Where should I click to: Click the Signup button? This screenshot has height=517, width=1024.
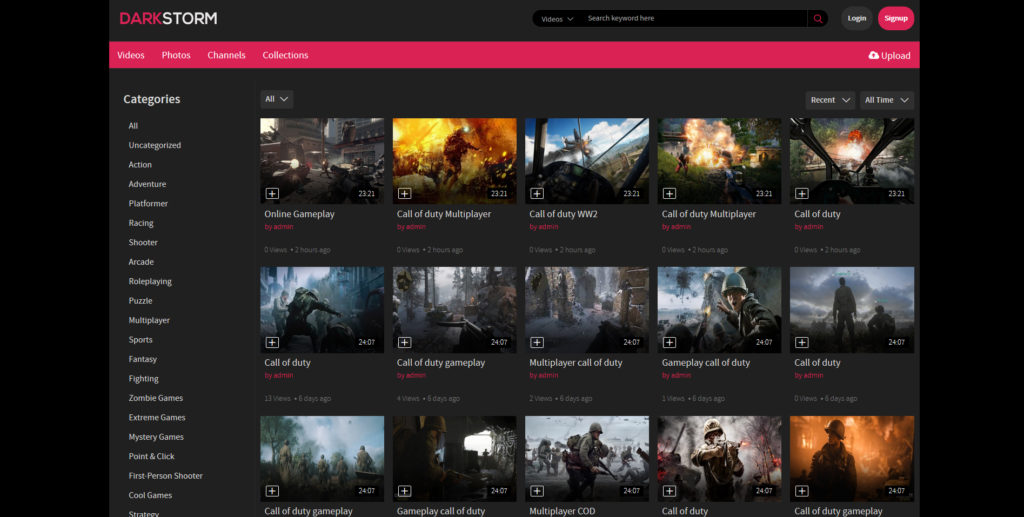click(896, 18)
